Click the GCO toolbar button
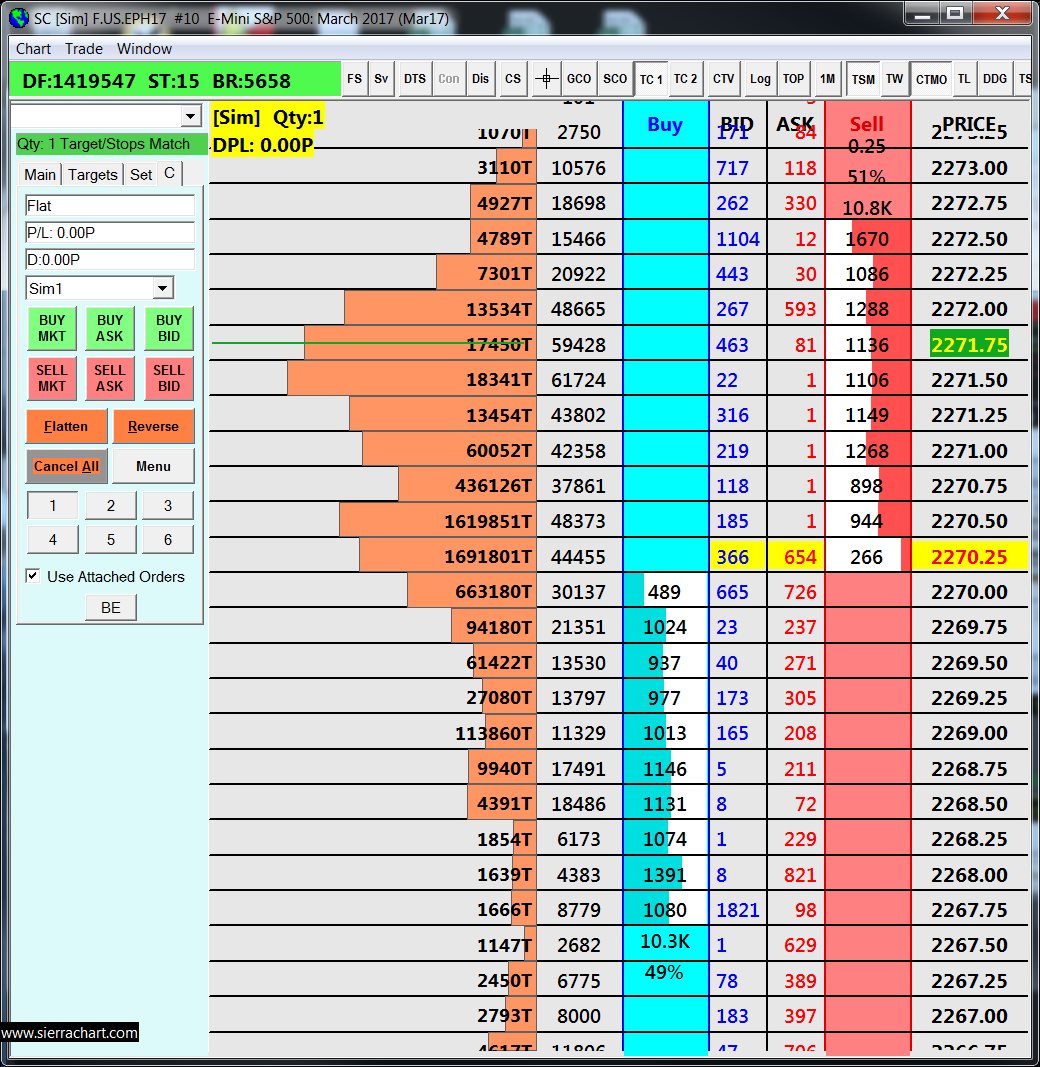1040x1067 pixels. coord(579,79)
